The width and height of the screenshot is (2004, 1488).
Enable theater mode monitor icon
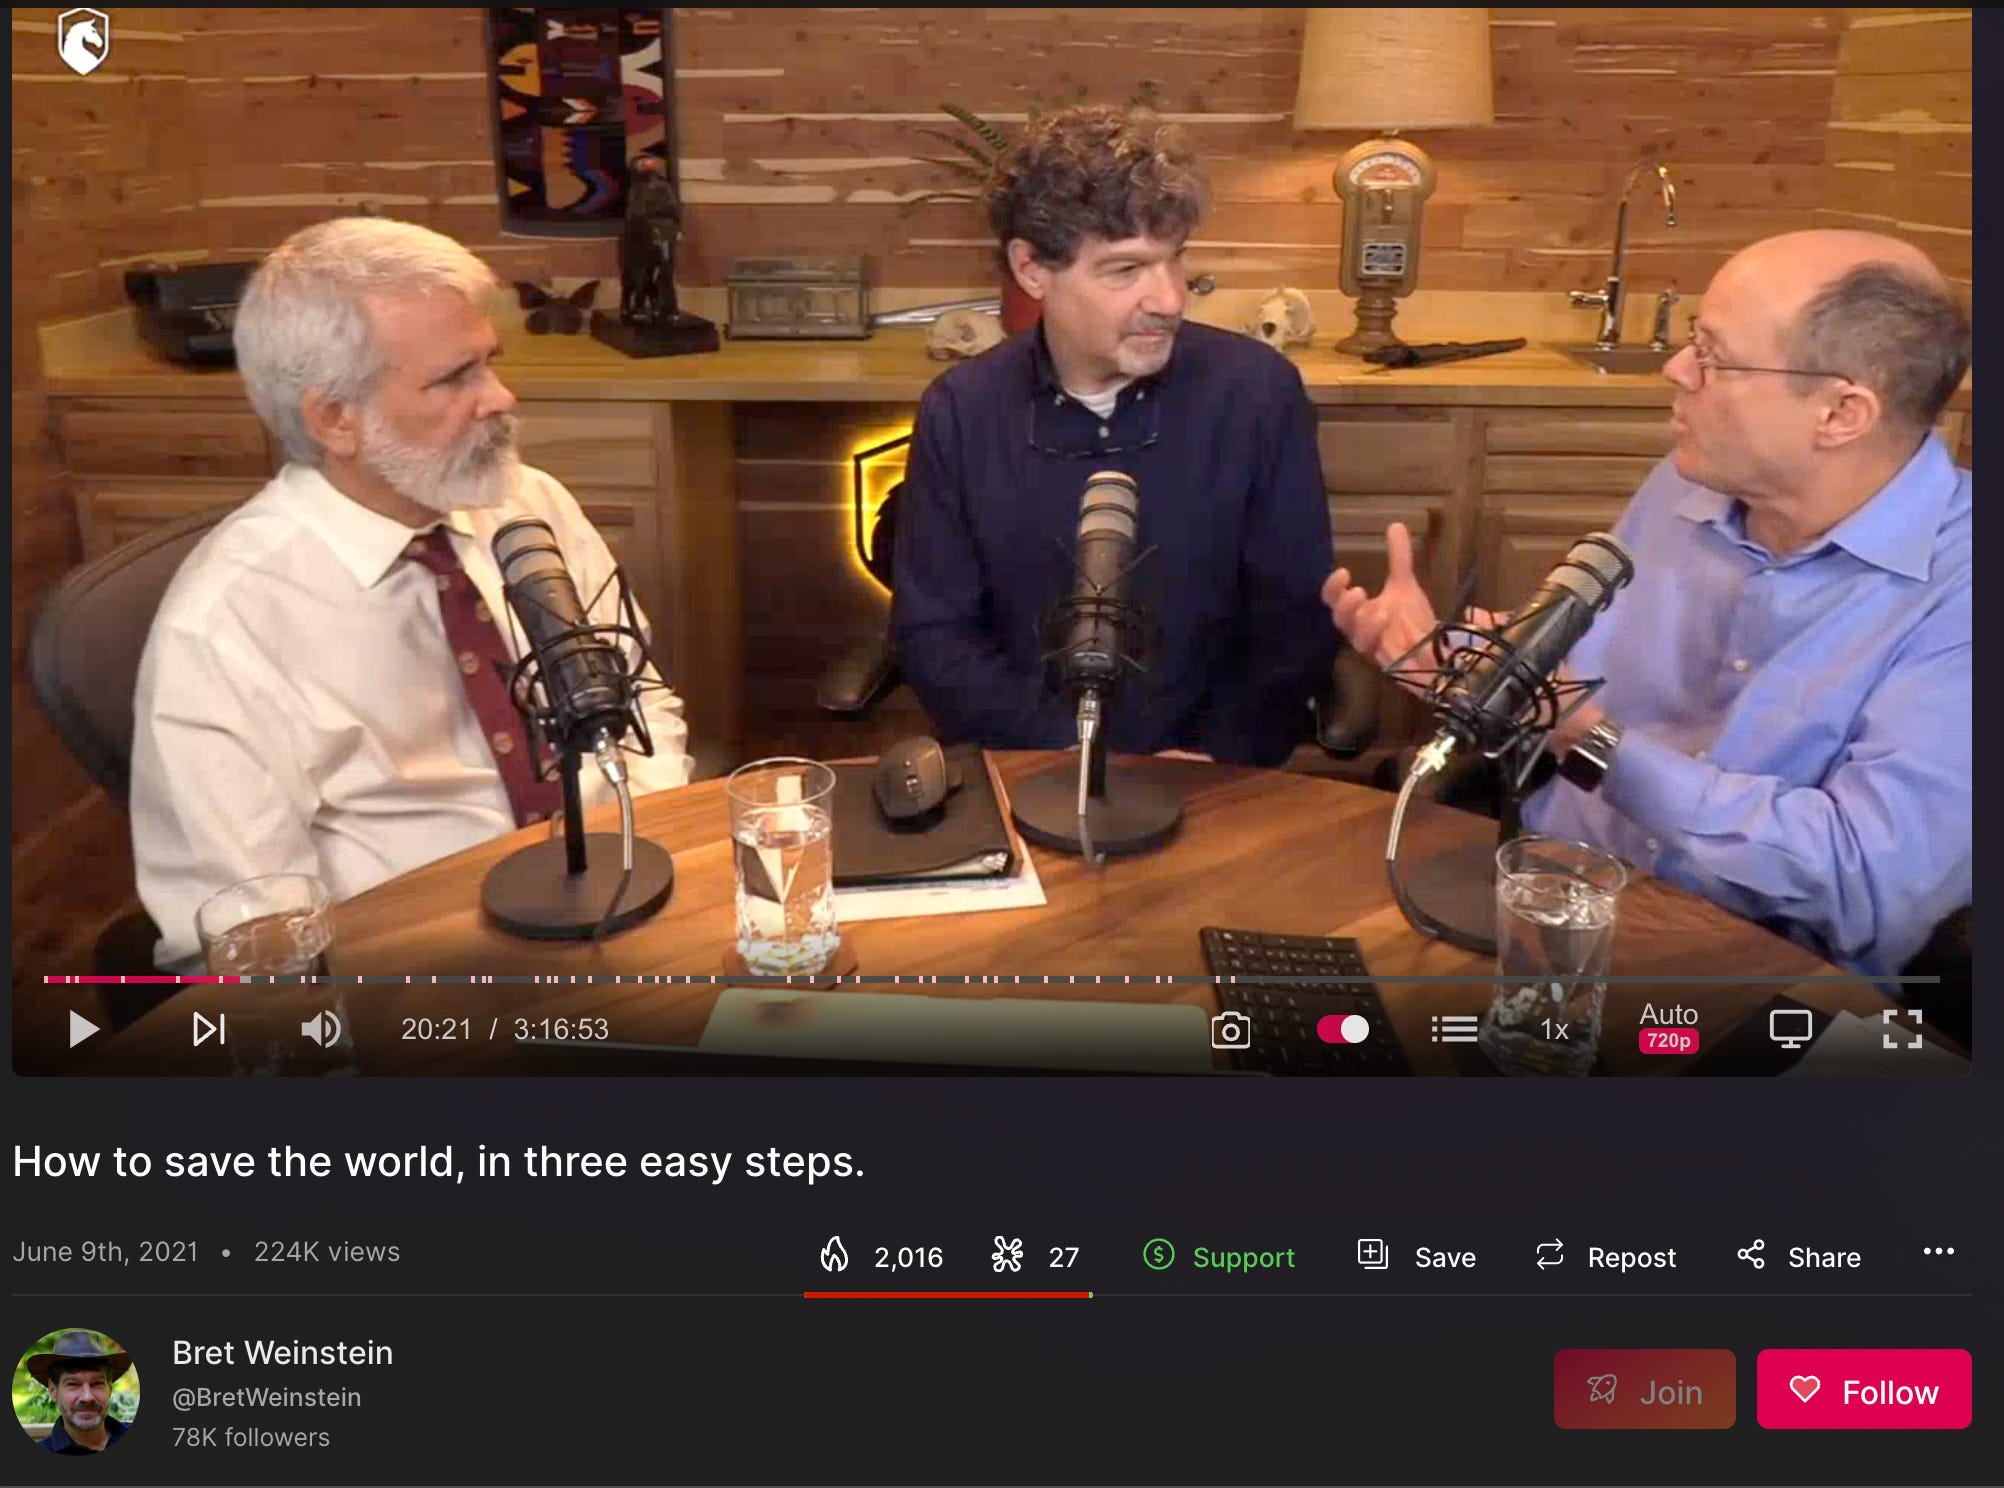click(x=1790, y=1029)
